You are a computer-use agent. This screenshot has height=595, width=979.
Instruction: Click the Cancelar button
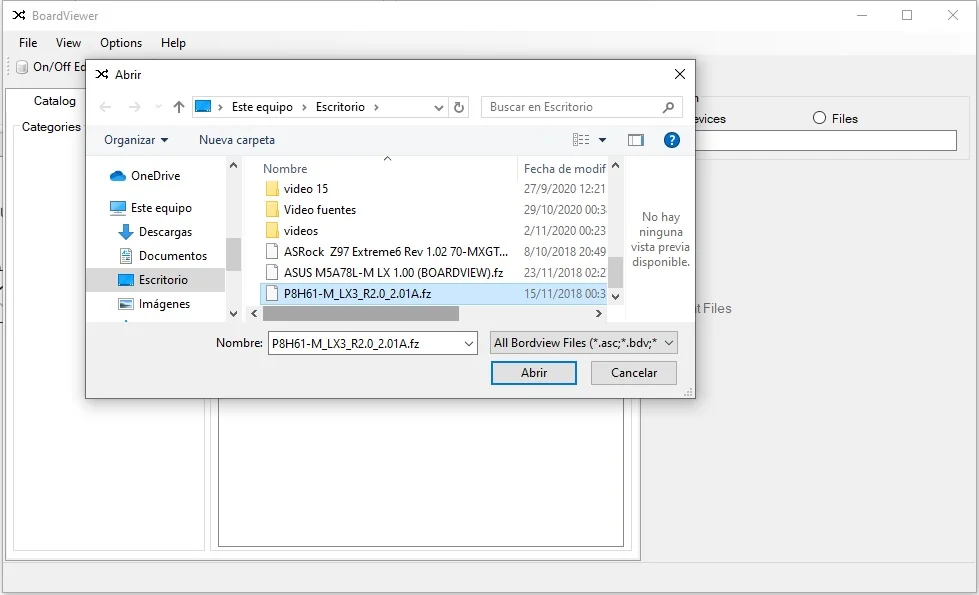pyautogui.click(x=634, y=373)
